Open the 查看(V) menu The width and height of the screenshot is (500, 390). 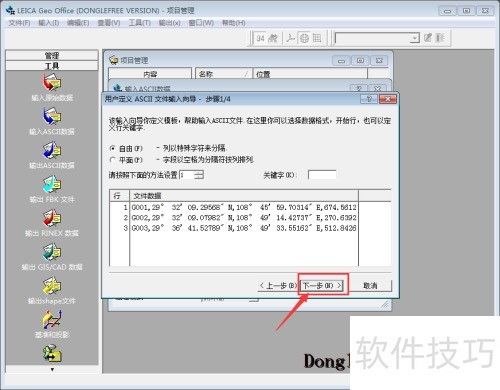(x=109, y=23)
